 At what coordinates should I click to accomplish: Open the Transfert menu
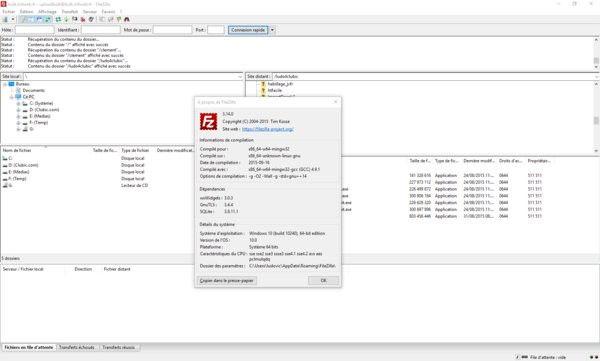70,11
